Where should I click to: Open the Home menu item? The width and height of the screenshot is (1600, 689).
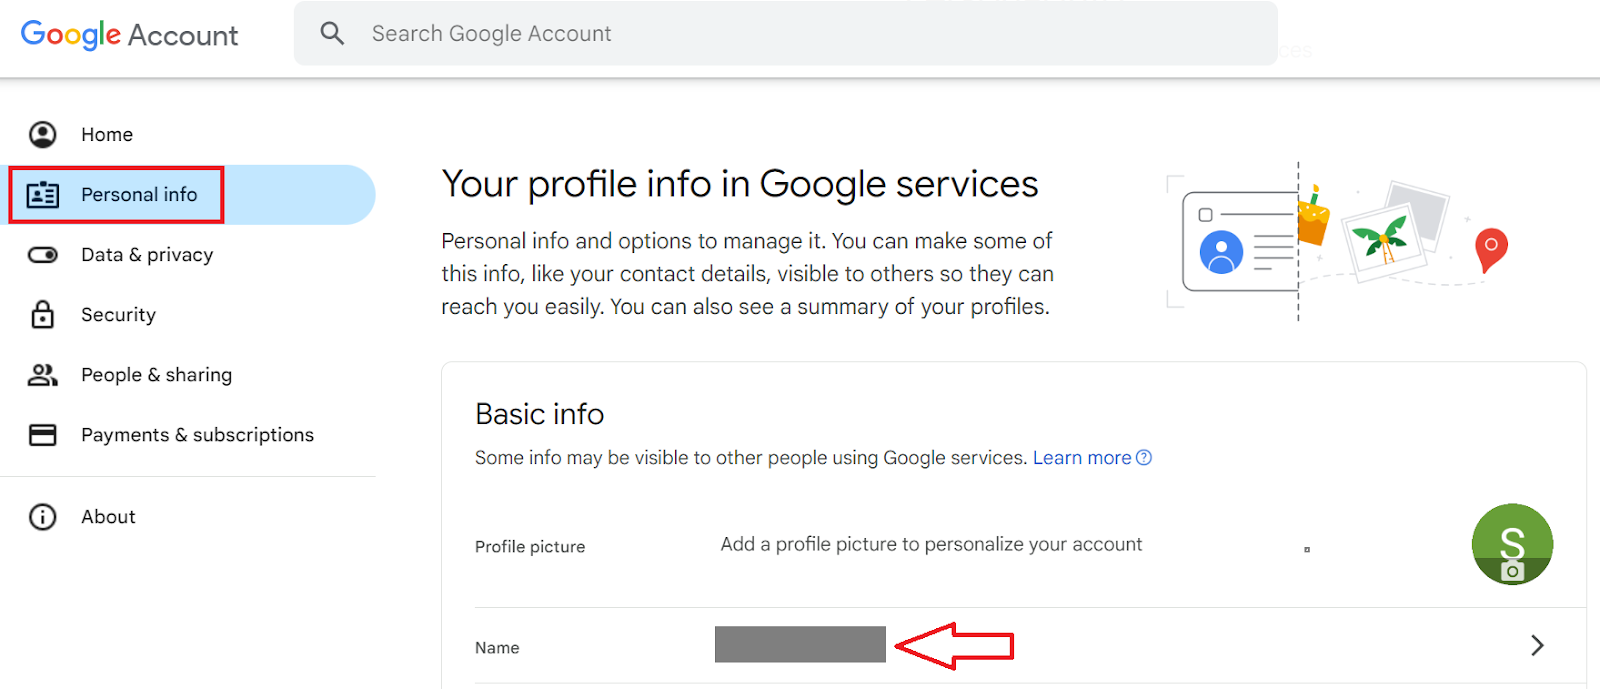[x=107, y=134]
